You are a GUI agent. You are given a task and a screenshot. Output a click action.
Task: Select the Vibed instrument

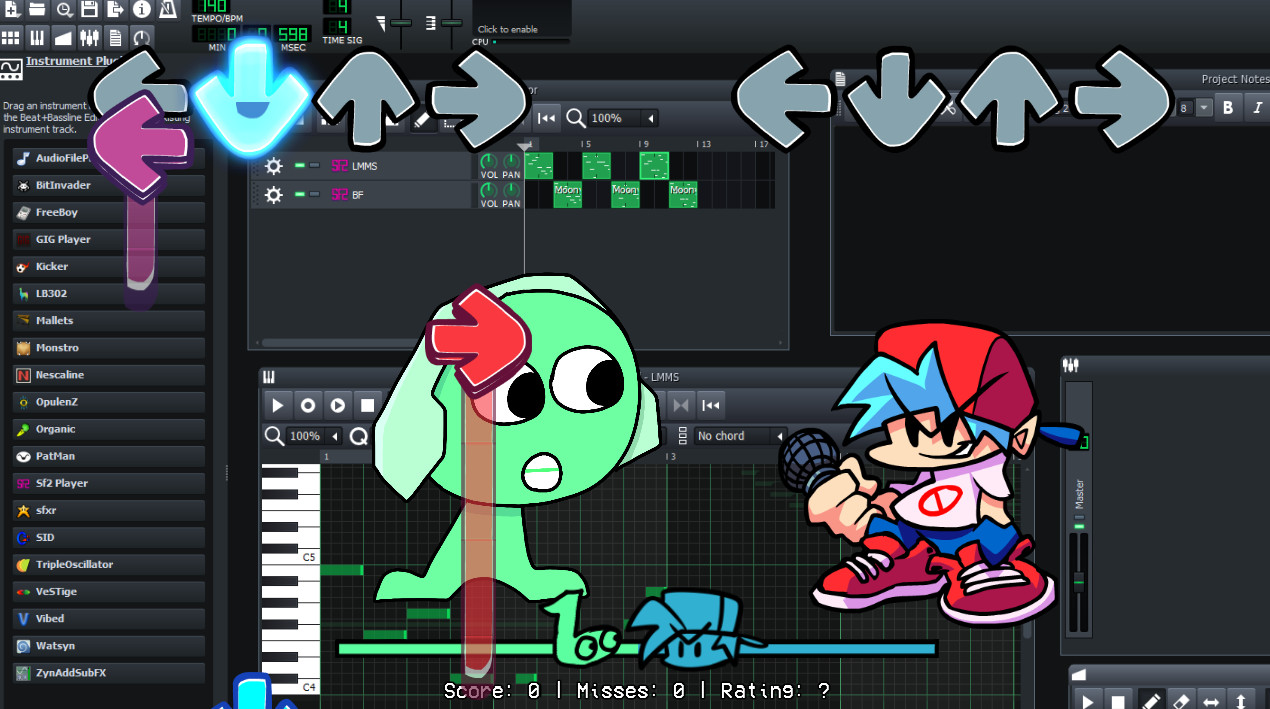click(x=109, y=618)
